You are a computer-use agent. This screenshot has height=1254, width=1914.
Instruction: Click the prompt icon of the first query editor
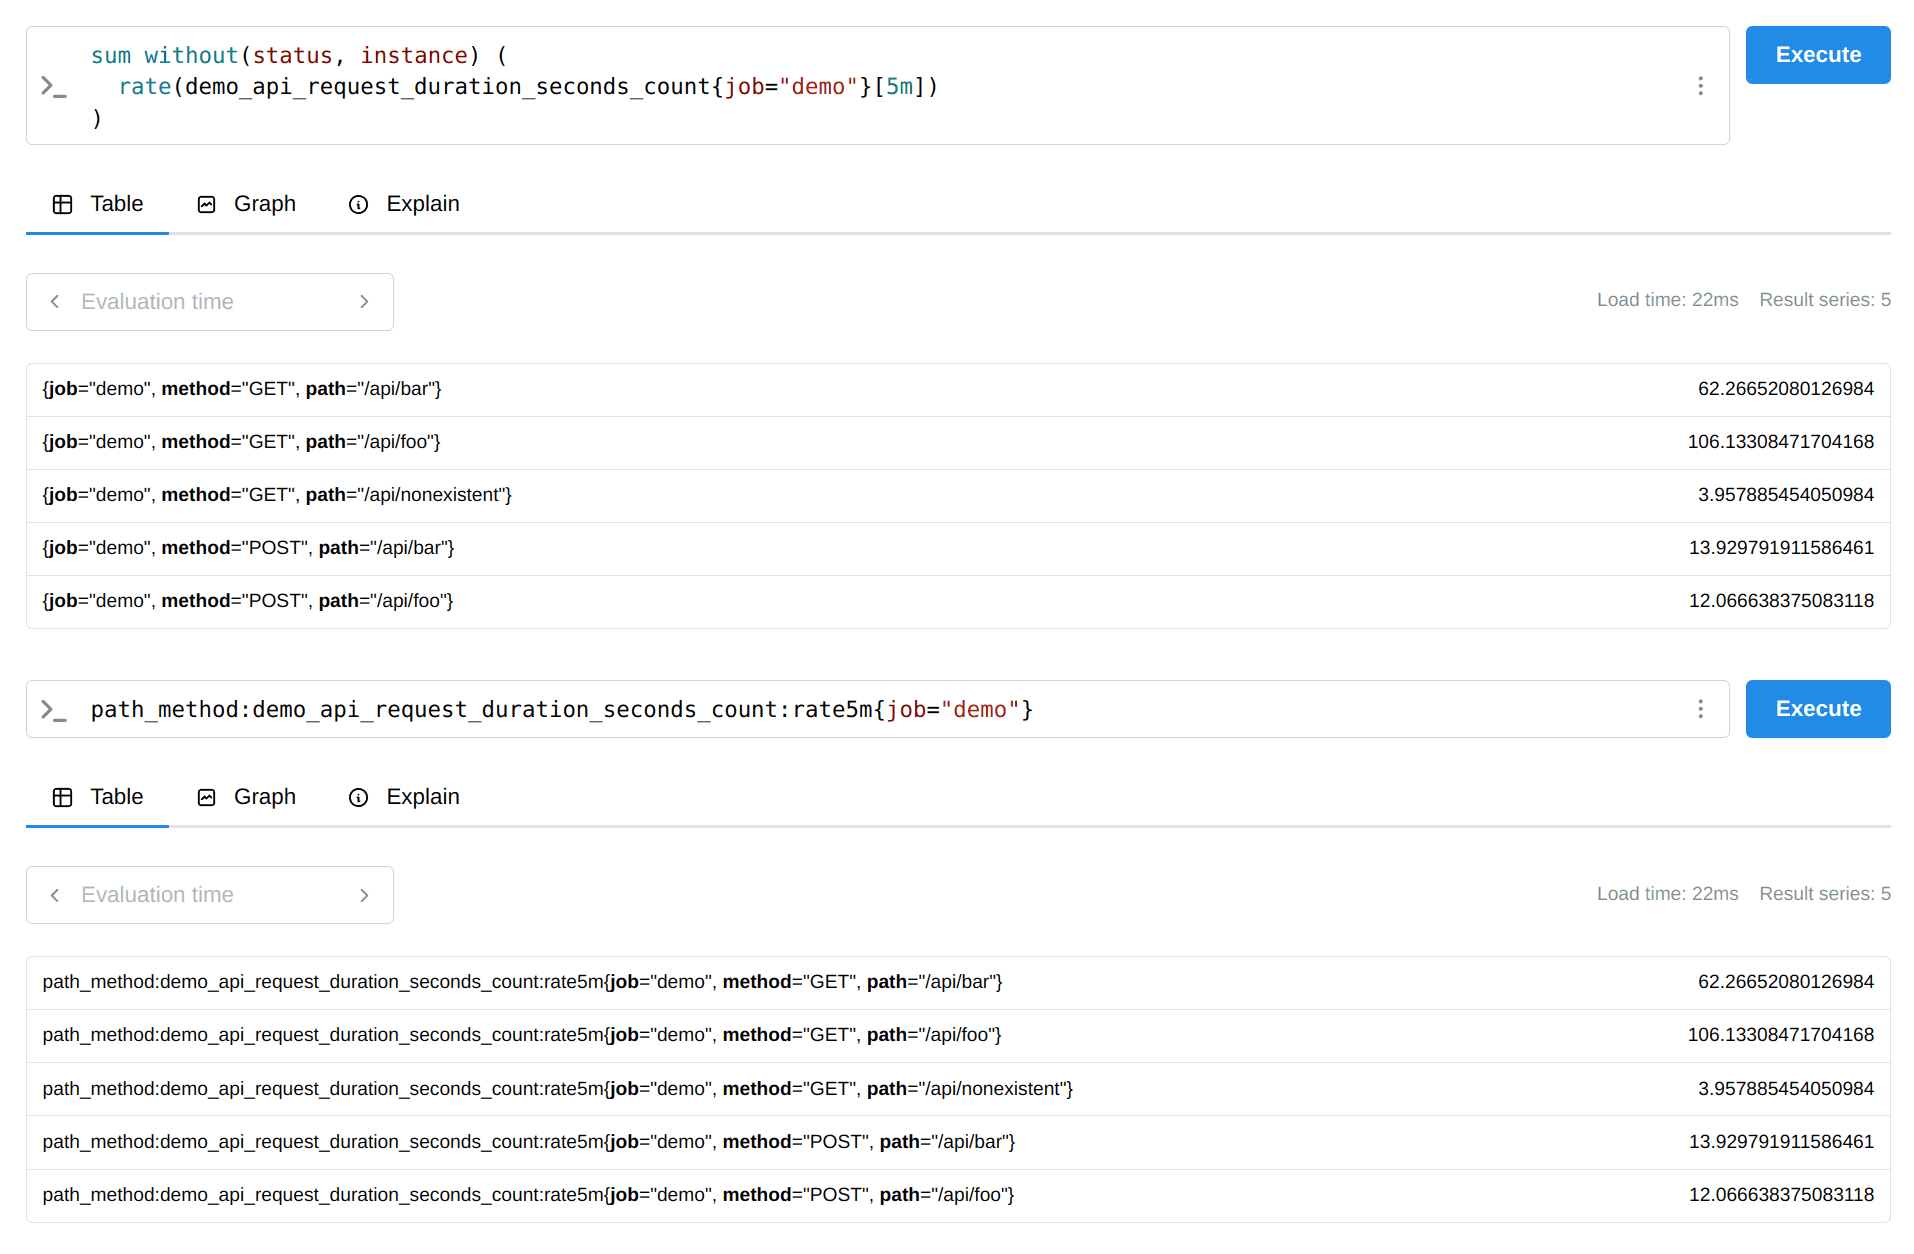[x=53, y=86]
